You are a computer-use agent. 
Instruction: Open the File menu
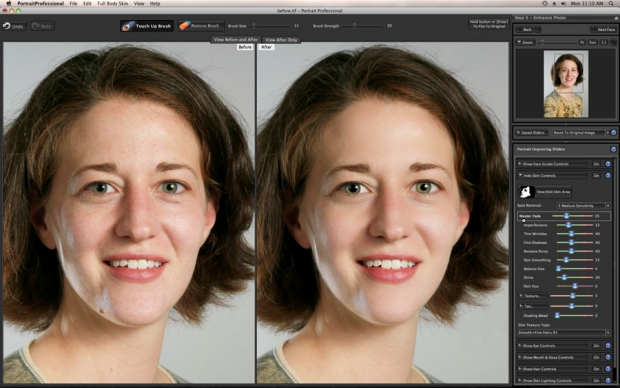74,3
